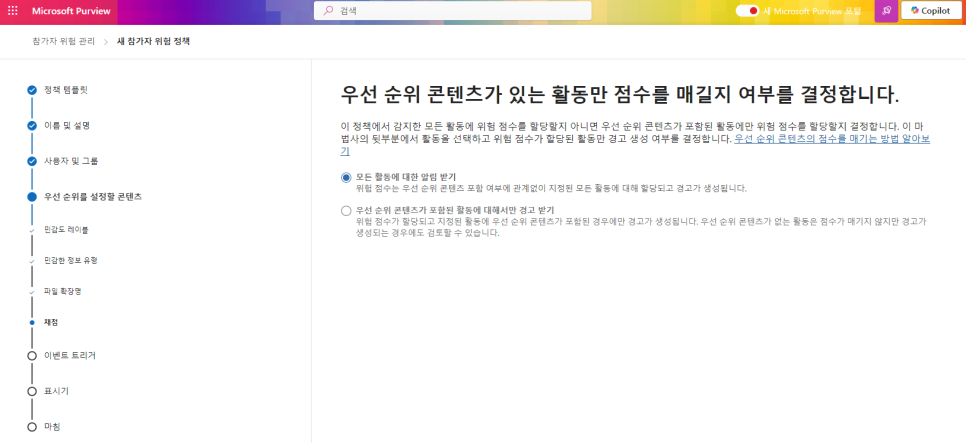Select 우선 순위 콘텐츠가 포함된 활동에 대해서만 경고 받기 radio

click(346, 211)
